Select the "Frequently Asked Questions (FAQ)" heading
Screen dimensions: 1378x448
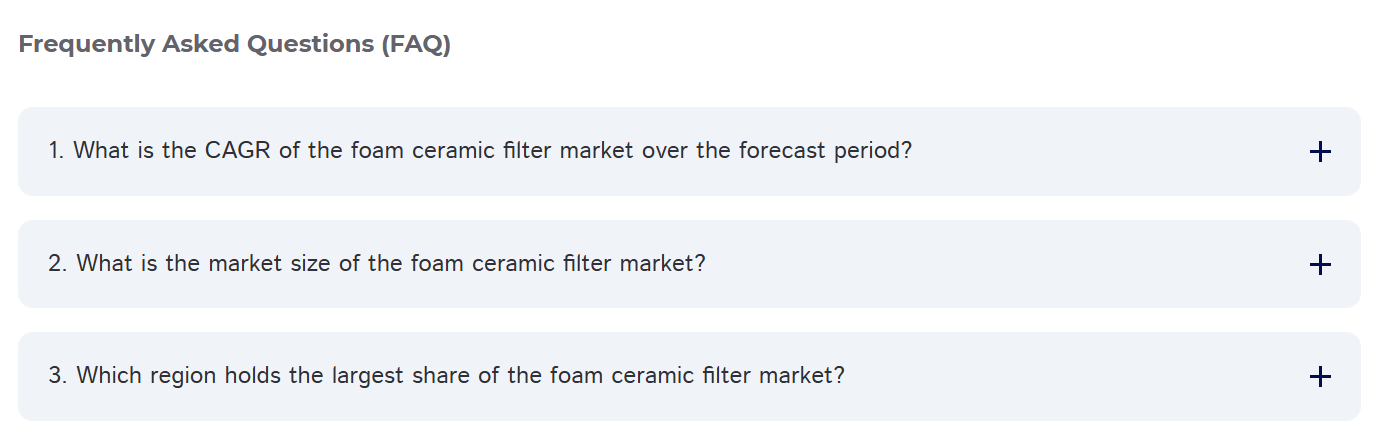(x=234, y=45)
